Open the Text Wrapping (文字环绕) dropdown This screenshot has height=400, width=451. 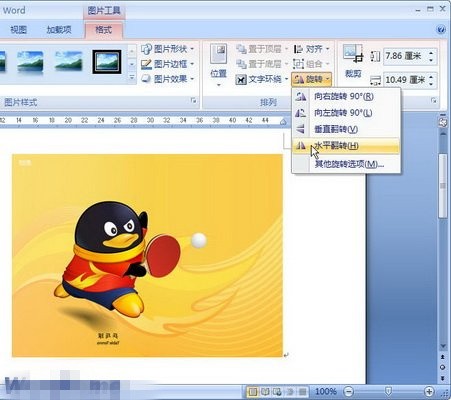[262, 79]
